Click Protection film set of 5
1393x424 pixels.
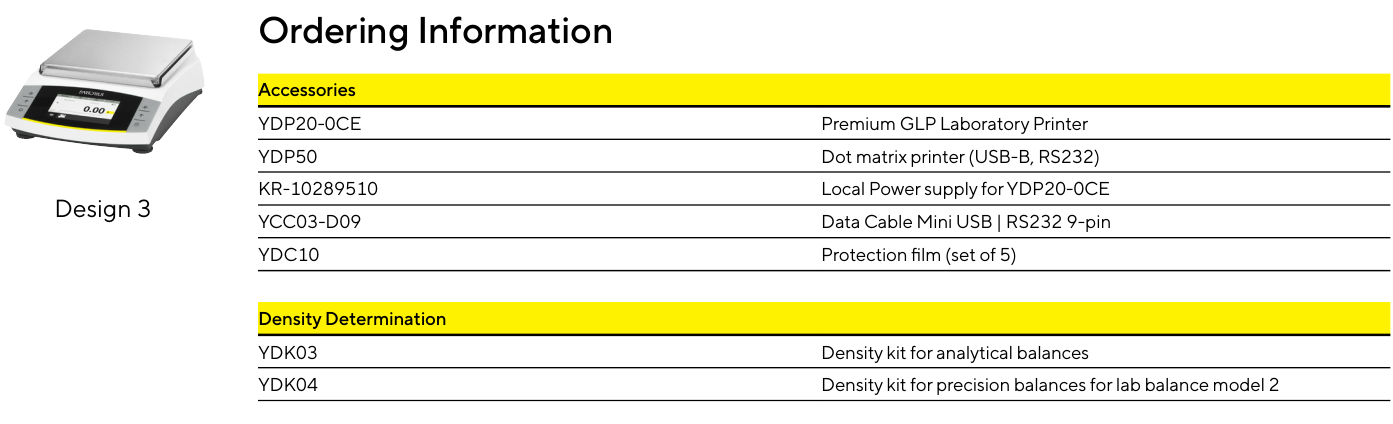coord(918,255)
